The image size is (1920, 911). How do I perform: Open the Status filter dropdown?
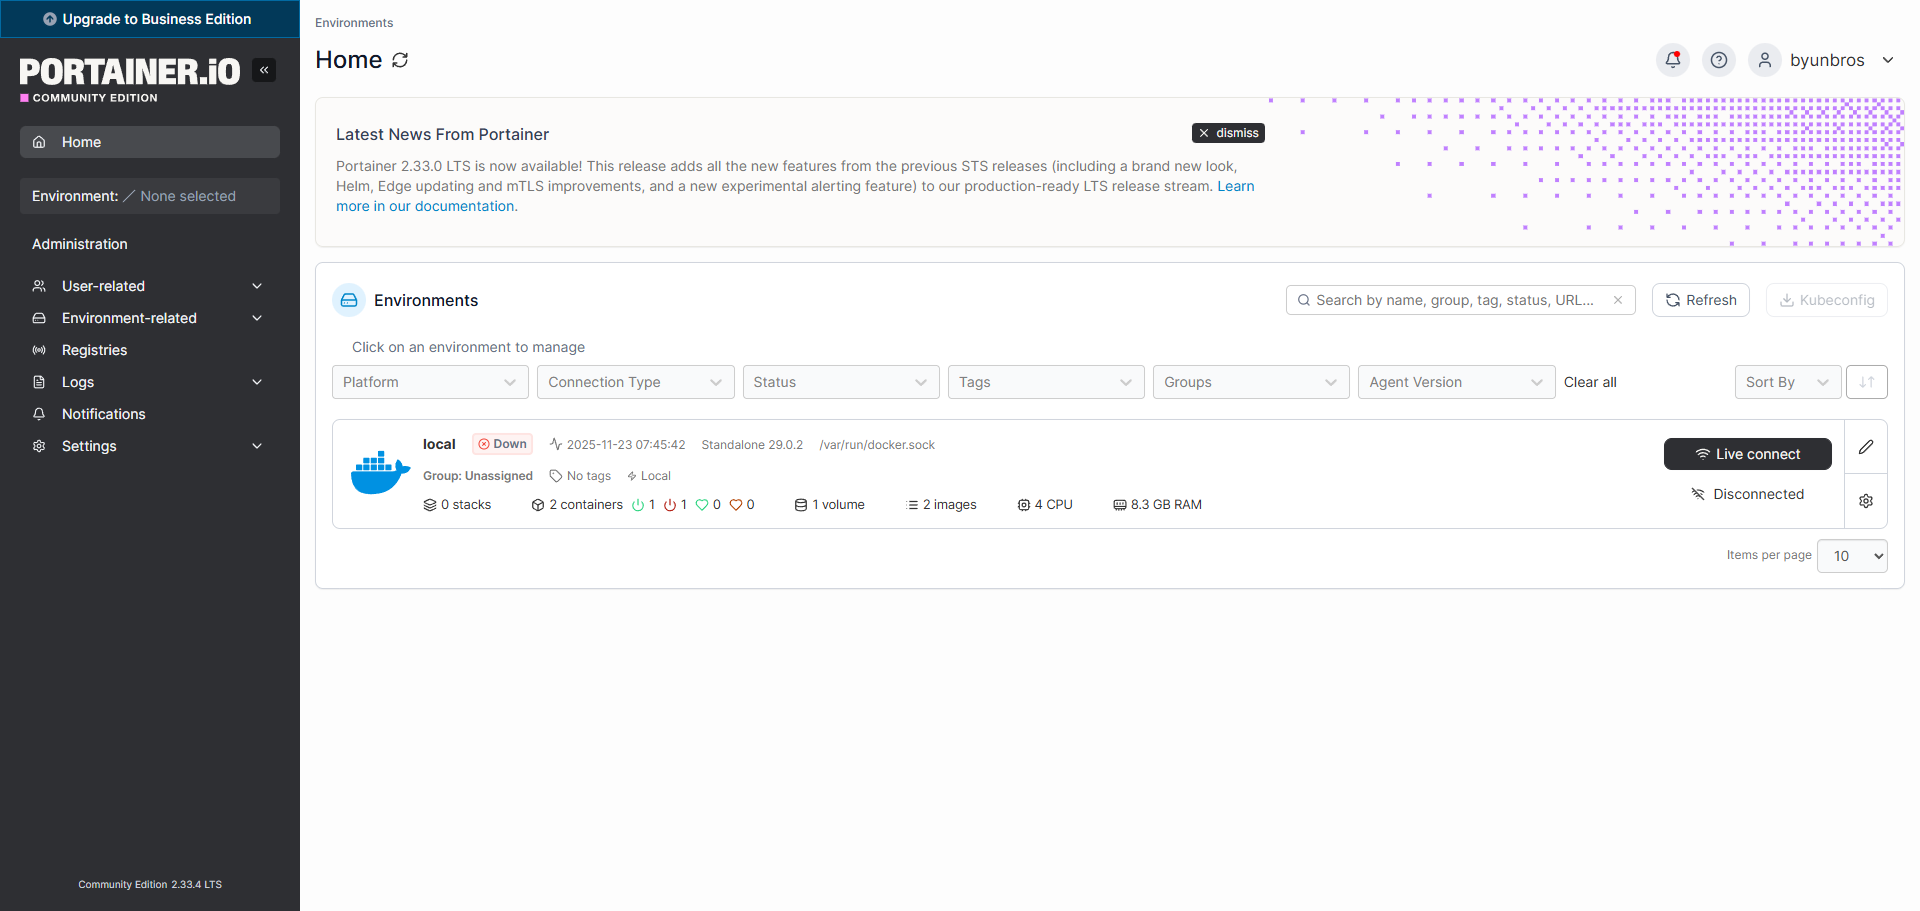841,382
